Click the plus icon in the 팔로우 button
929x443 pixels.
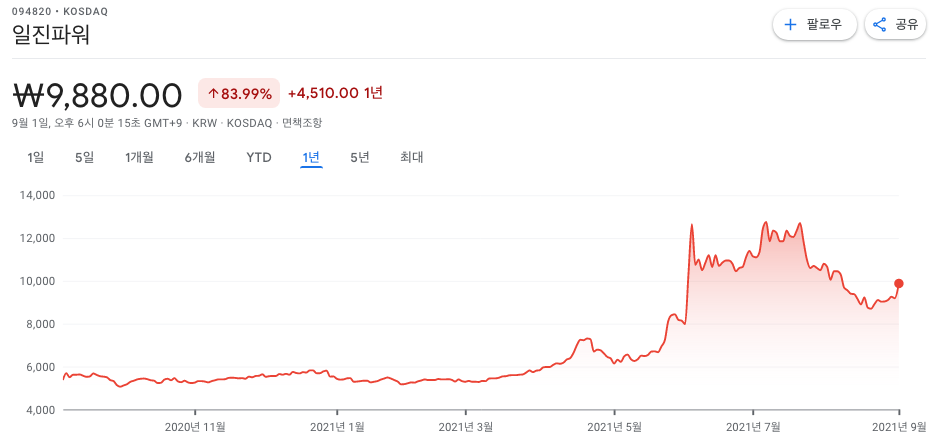[790, 24]
